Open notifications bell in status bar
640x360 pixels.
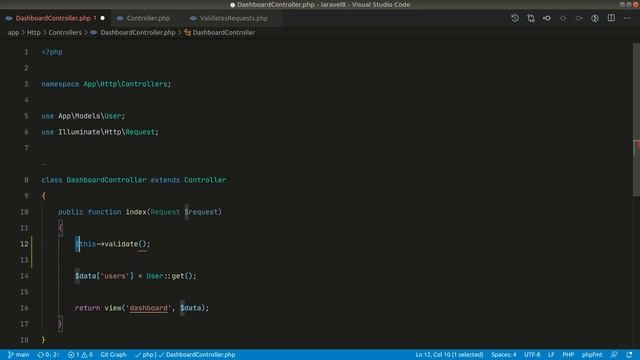629,355
